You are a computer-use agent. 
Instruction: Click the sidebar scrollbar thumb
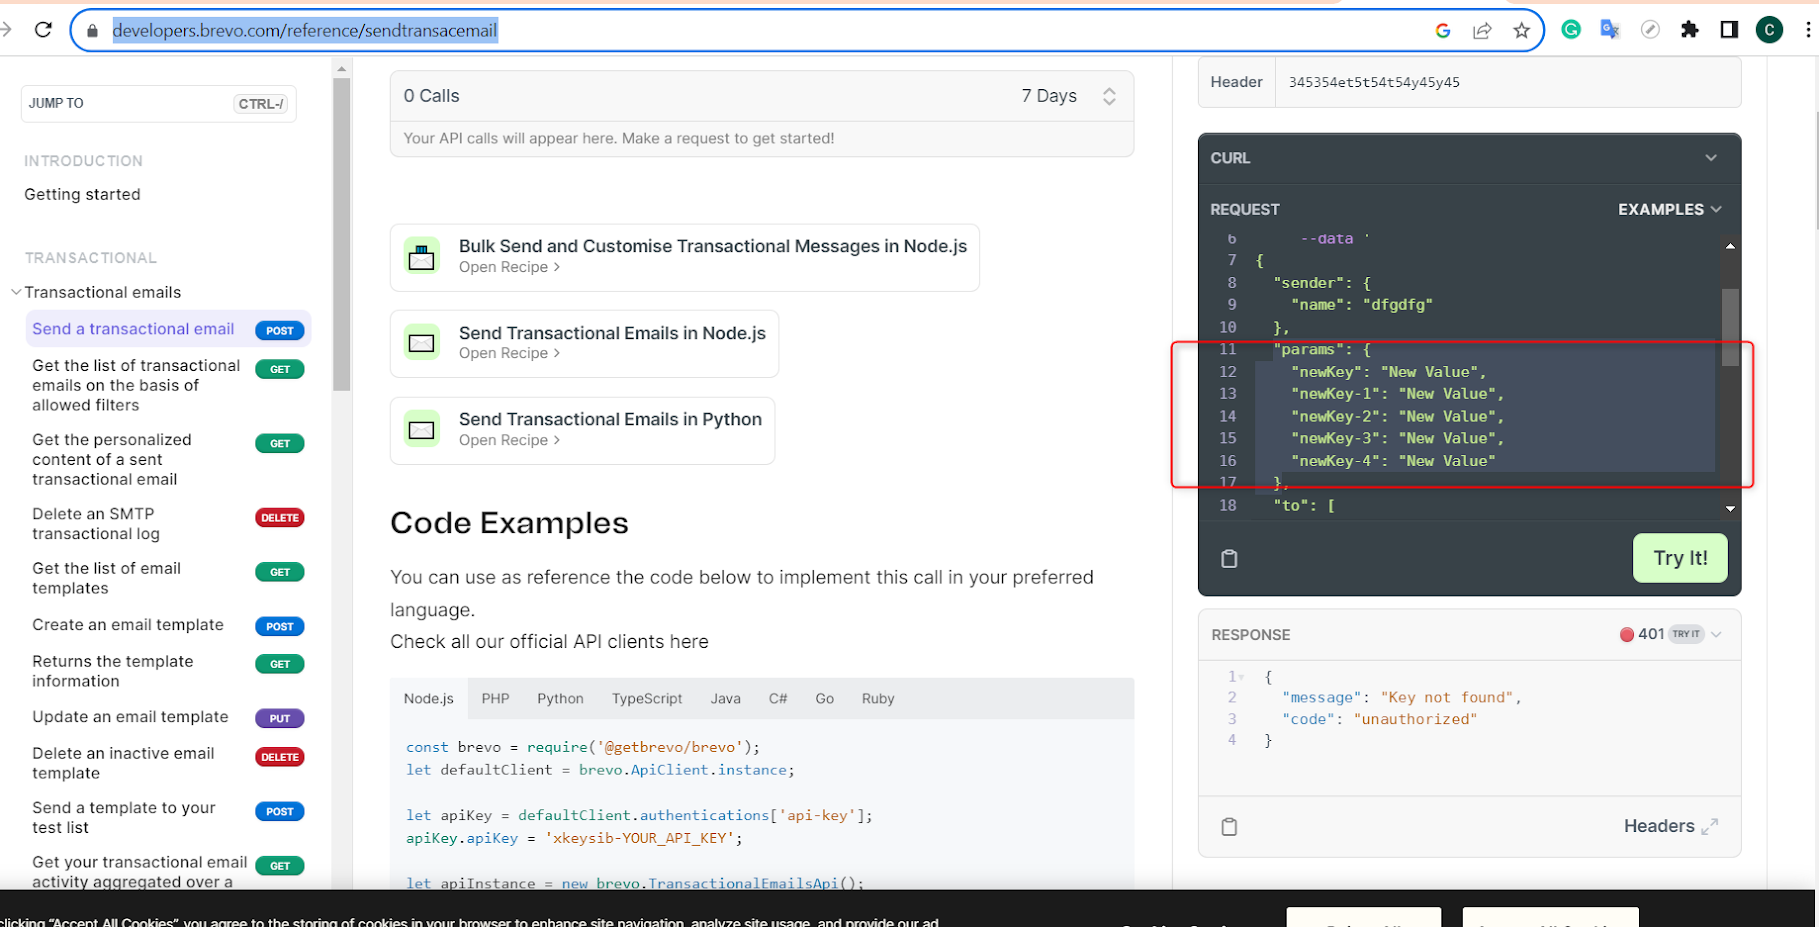click(342, 235)
